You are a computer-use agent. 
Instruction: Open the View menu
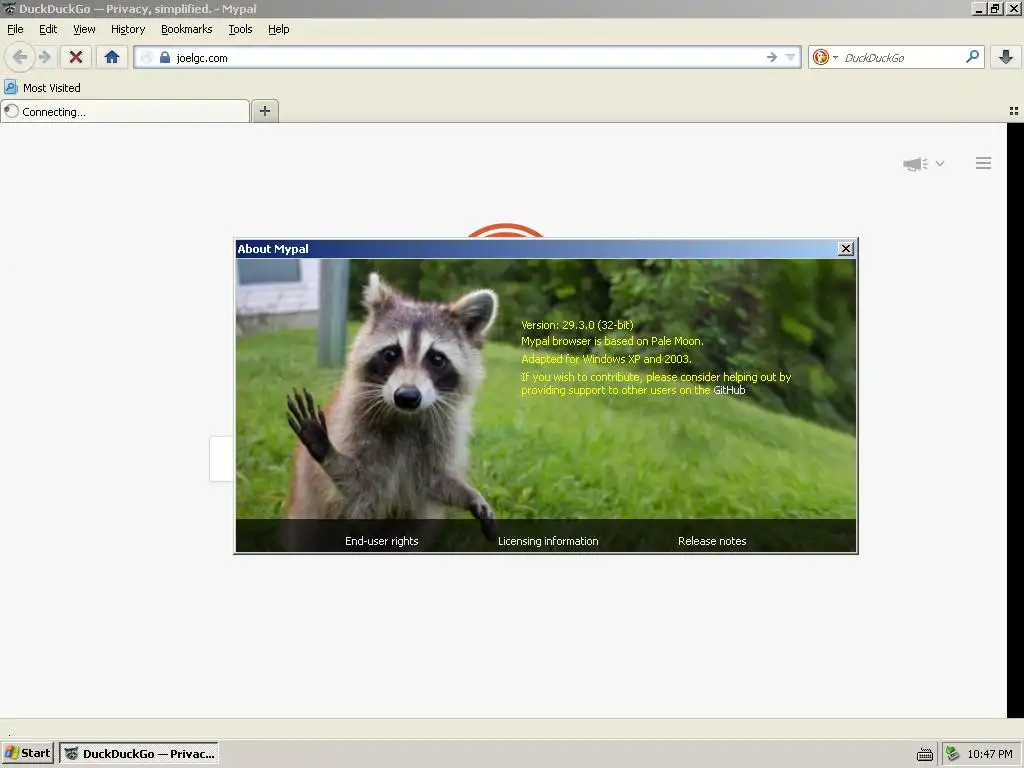pos(84,29)
